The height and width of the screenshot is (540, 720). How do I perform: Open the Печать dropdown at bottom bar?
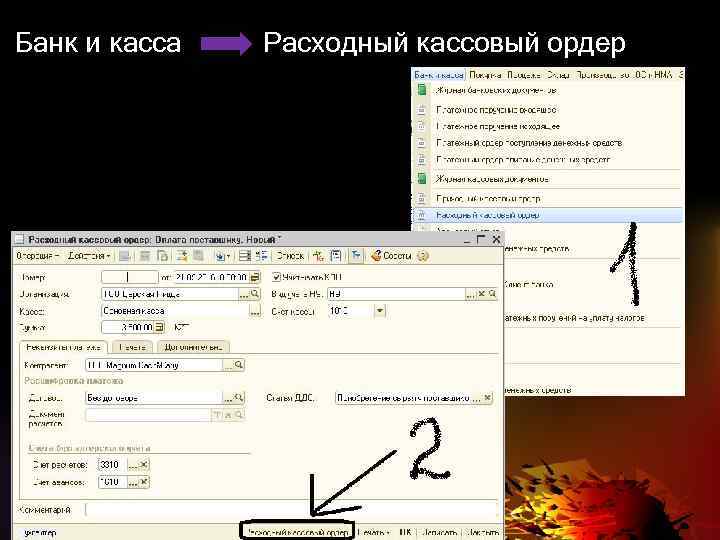tap(373, 533)
